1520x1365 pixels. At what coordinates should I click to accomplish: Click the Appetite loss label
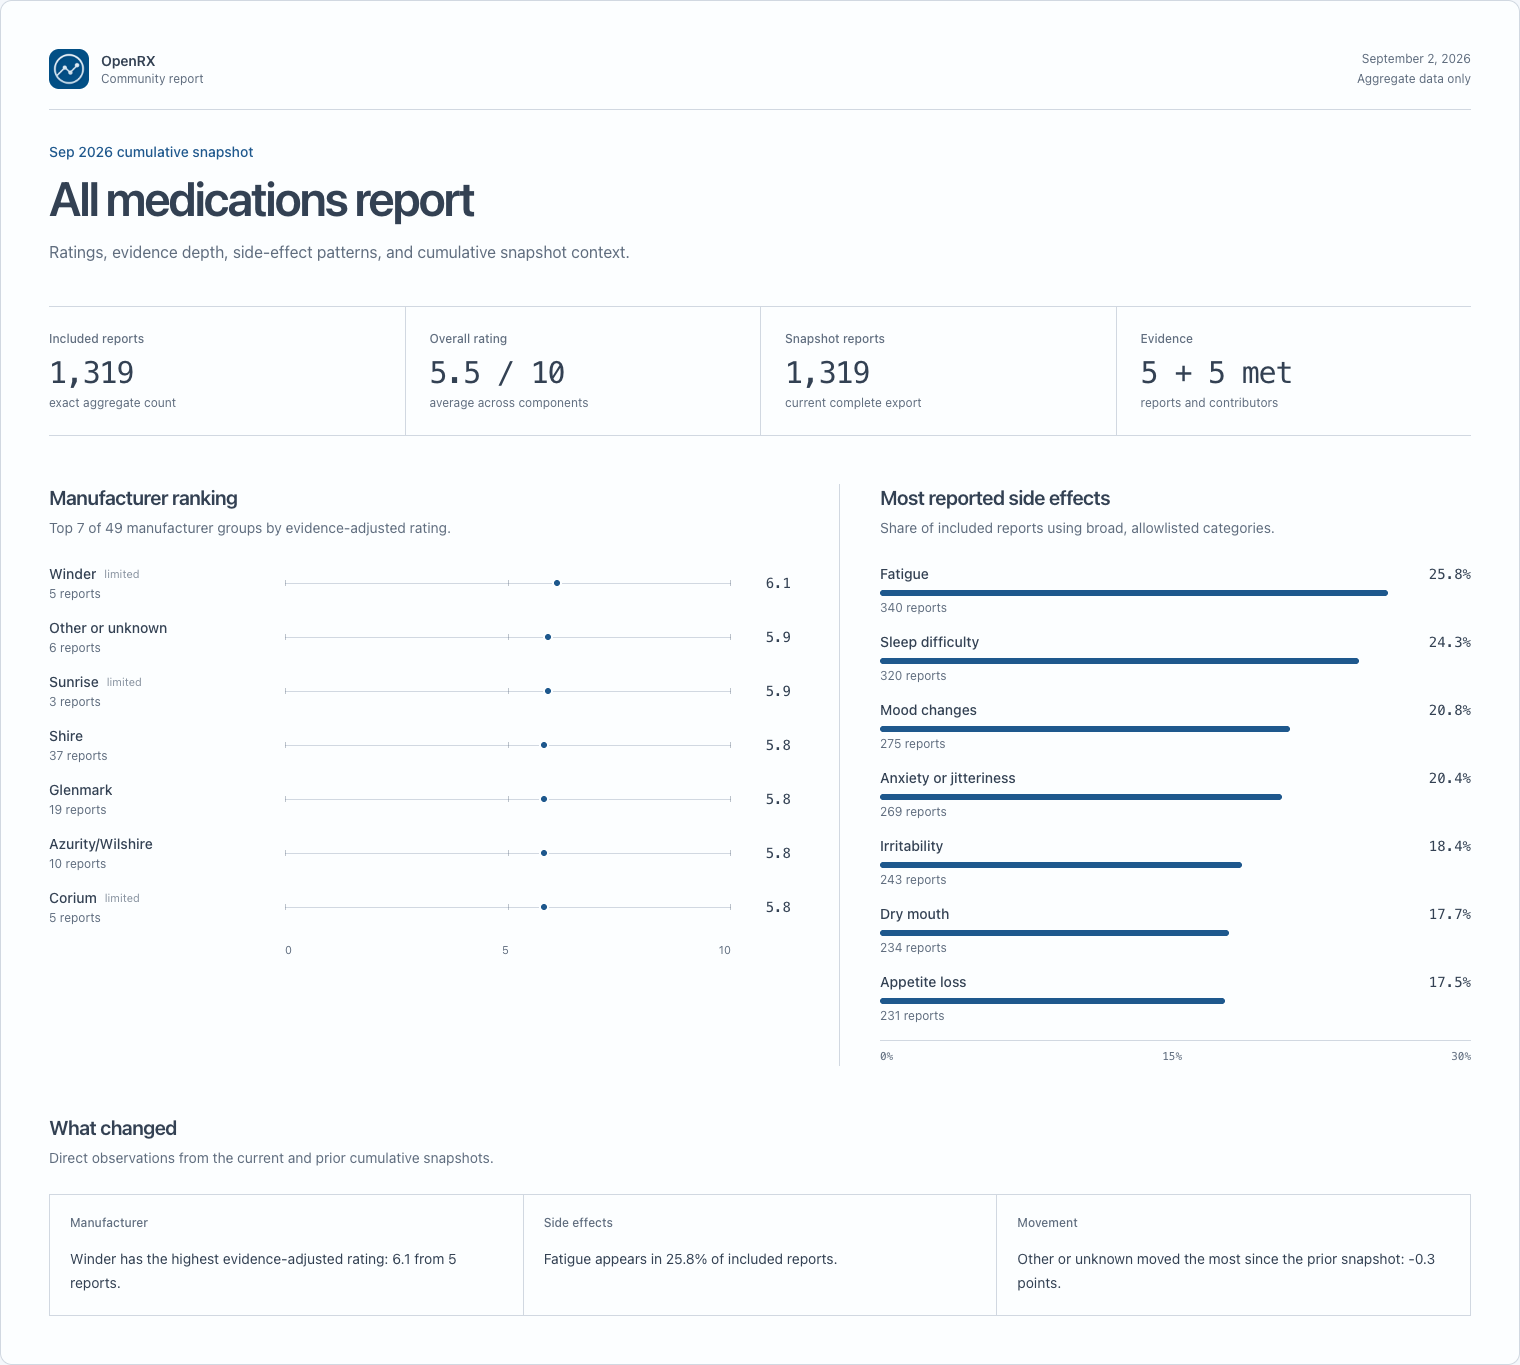[923, 982]
